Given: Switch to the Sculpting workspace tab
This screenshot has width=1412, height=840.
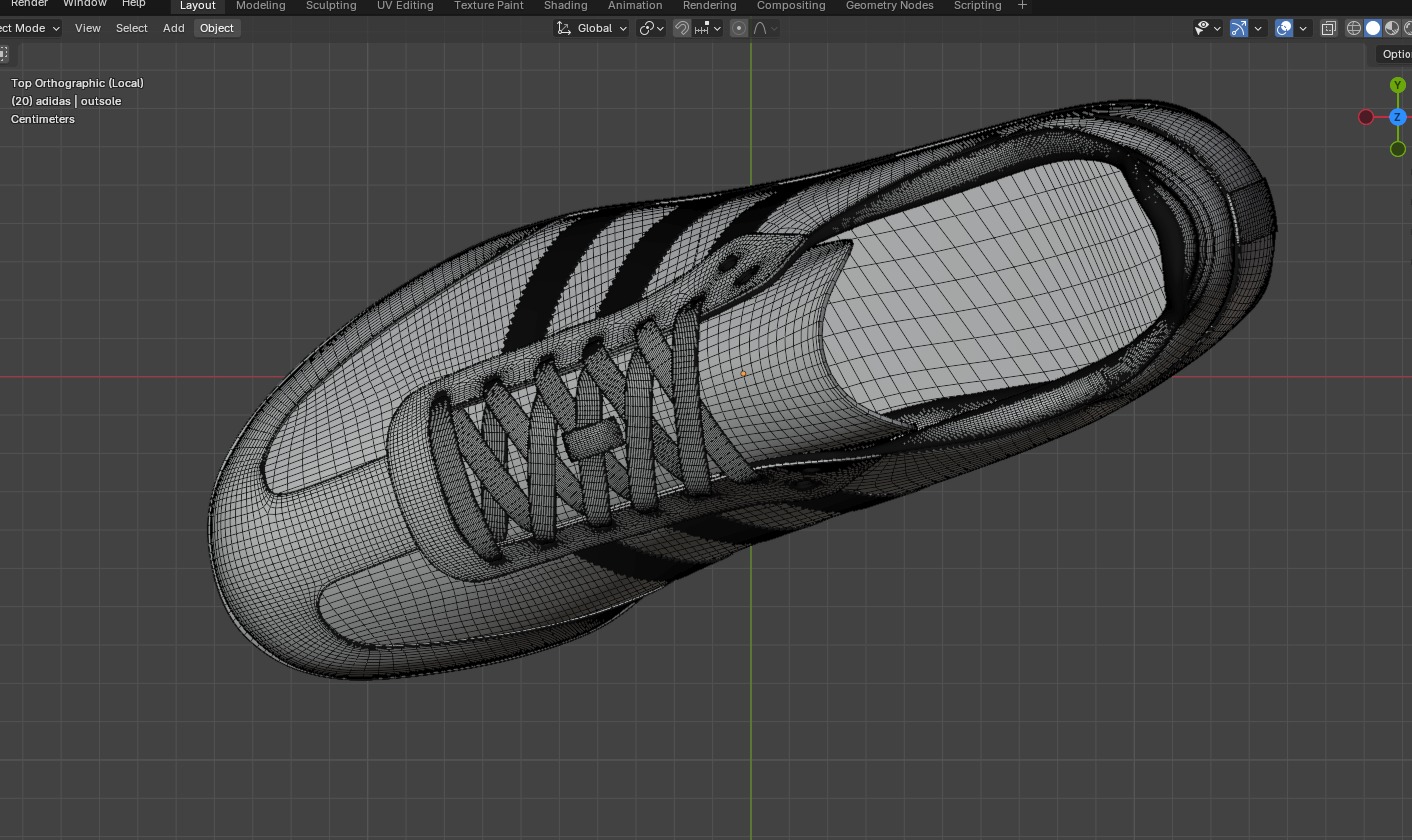Looking at the screenshot, I should click(331, 6).
